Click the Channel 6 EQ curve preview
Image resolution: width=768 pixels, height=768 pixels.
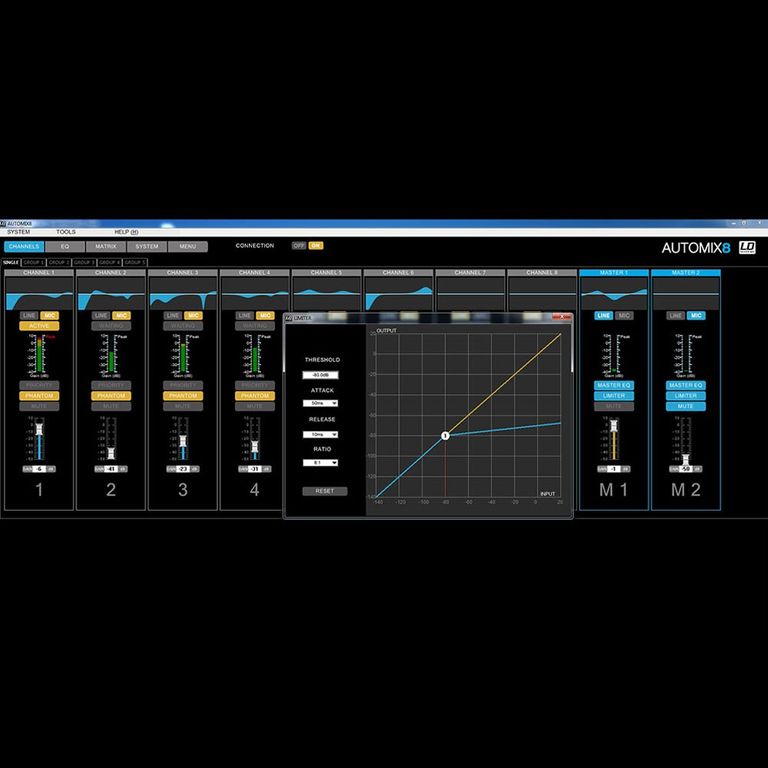click(x=398, y=294)
